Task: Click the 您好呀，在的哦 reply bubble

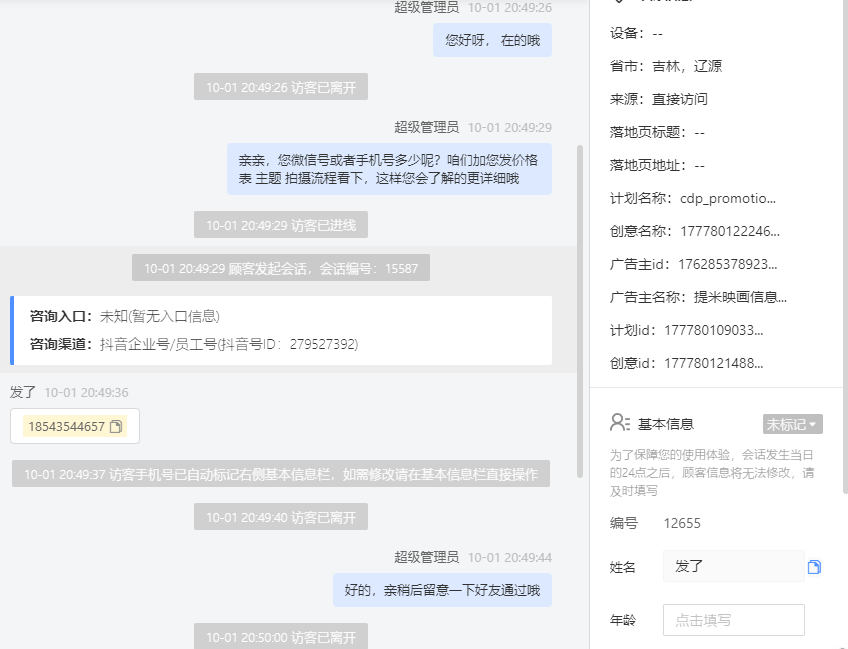Action: 492,40
